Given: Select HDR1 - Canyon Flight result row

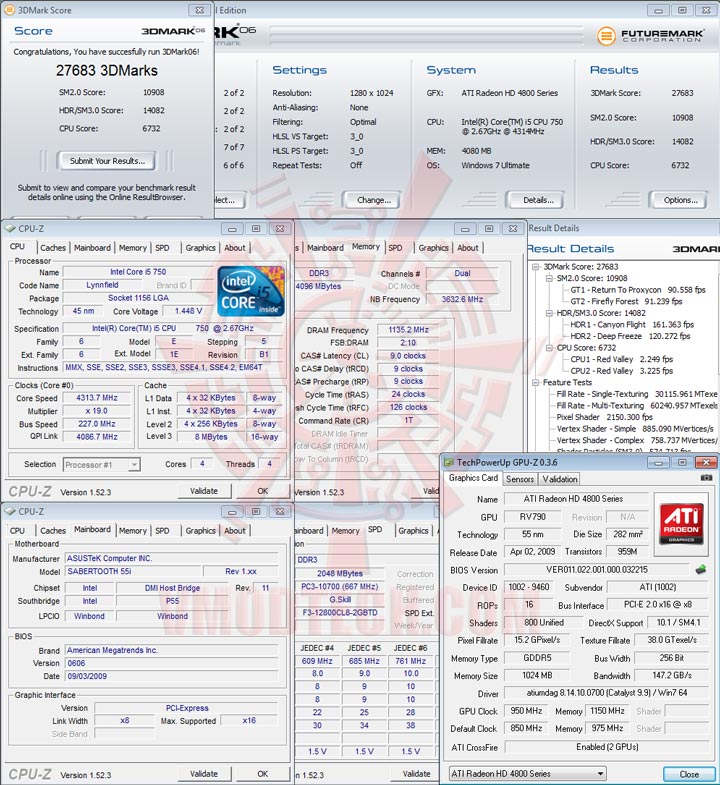Looking at the screenshot, I should point(632,324).
